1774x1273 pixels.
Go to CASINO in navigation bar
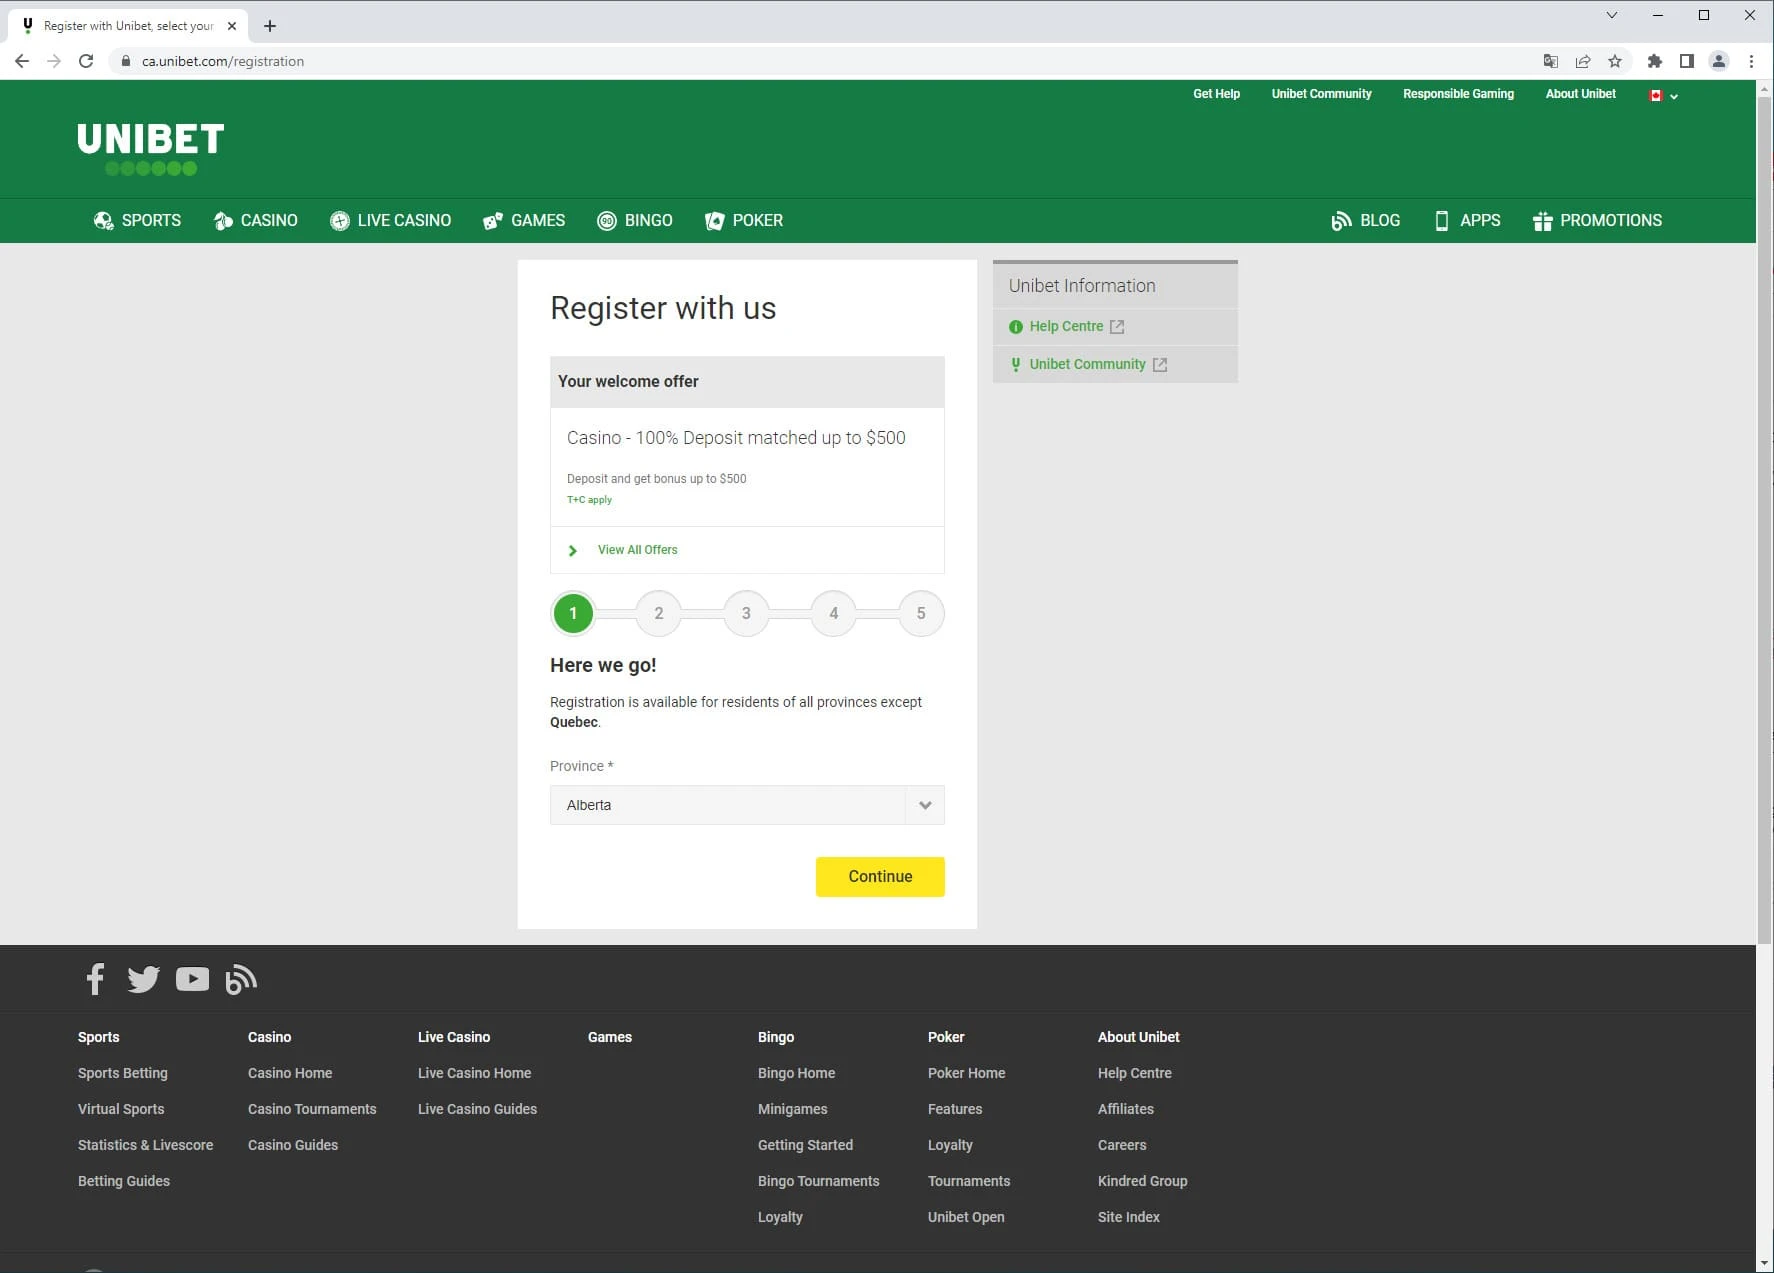point(255,220)
